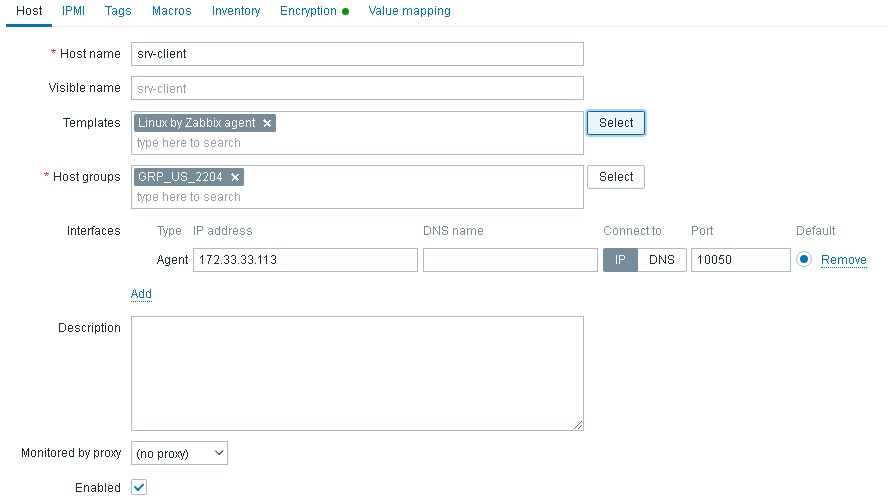Go to the Macros tab
The width and height of the screenshot is (888, 501).
pyautogui.click(x=172, y=11)
